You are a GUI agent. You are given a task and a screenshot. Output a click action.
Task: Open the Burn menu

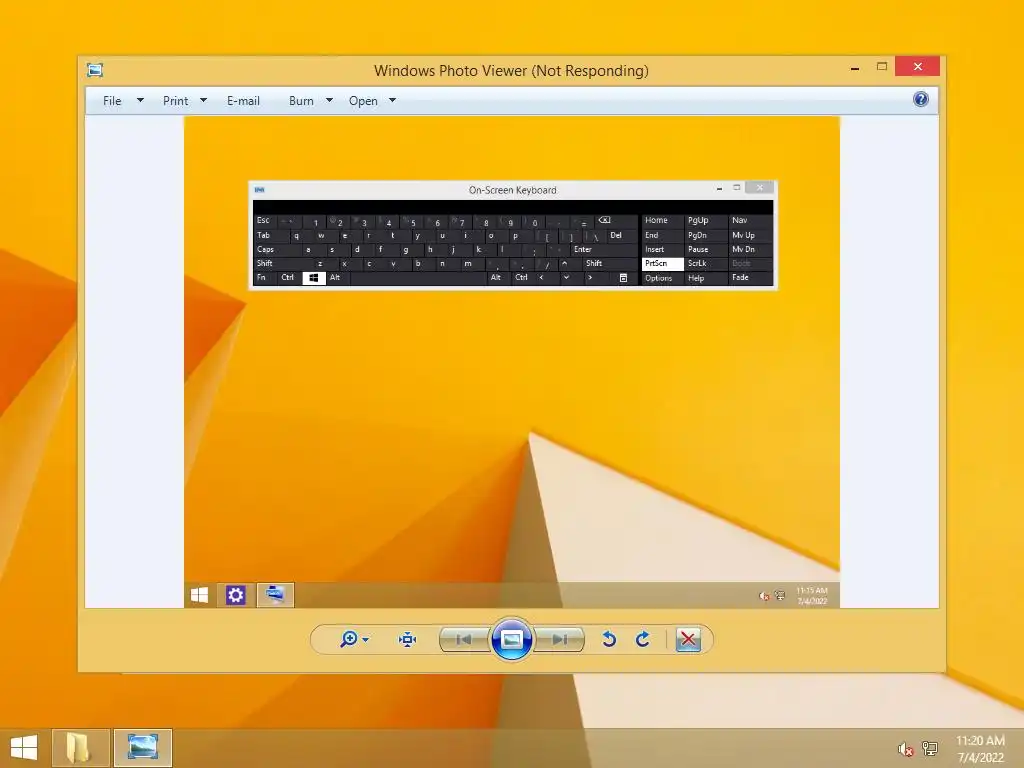point(301,101)
